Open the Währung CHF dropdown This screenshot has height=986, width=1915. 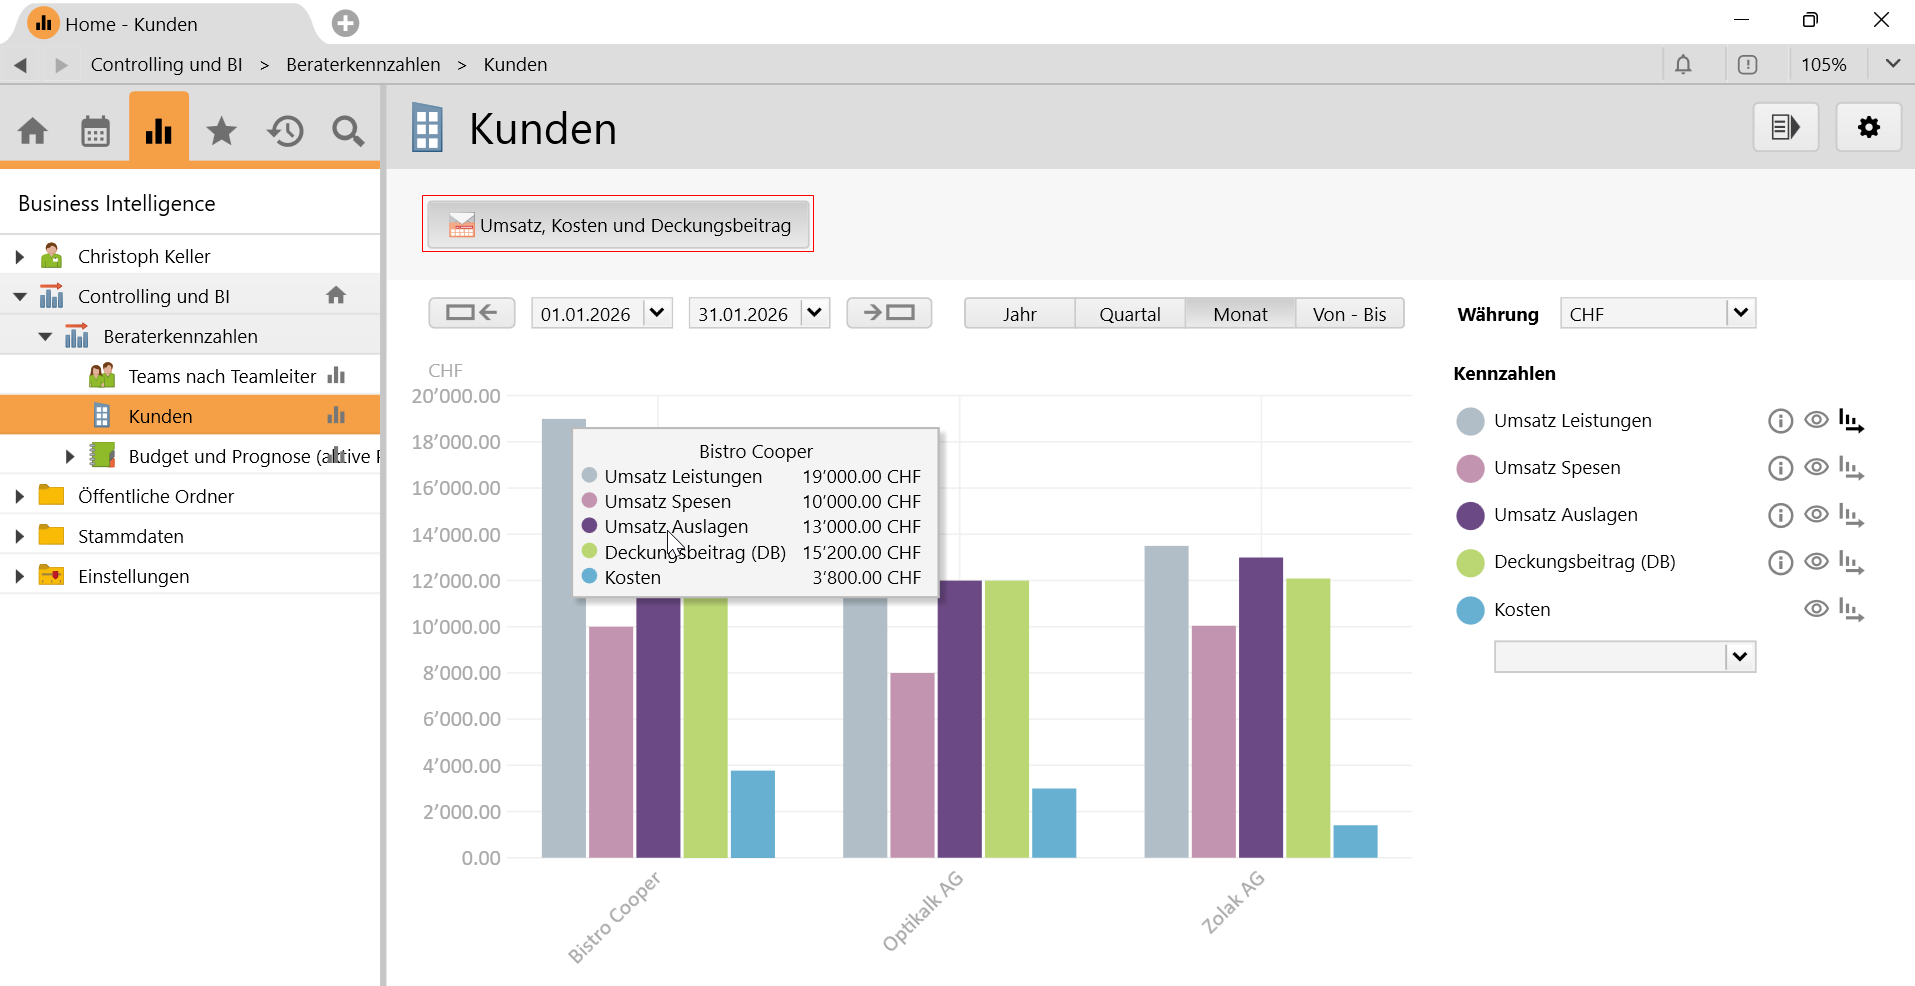(1740, 314)
